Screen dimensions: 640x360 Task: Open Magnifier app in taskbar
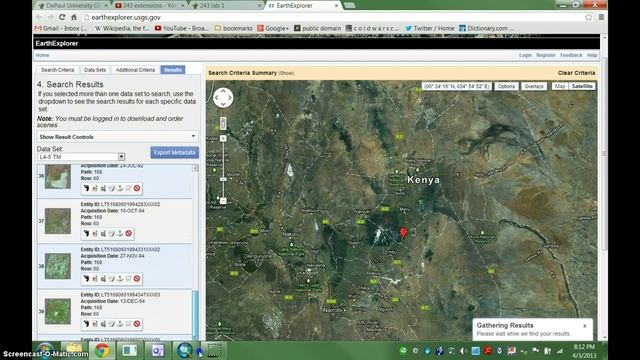tap(184, 351)
